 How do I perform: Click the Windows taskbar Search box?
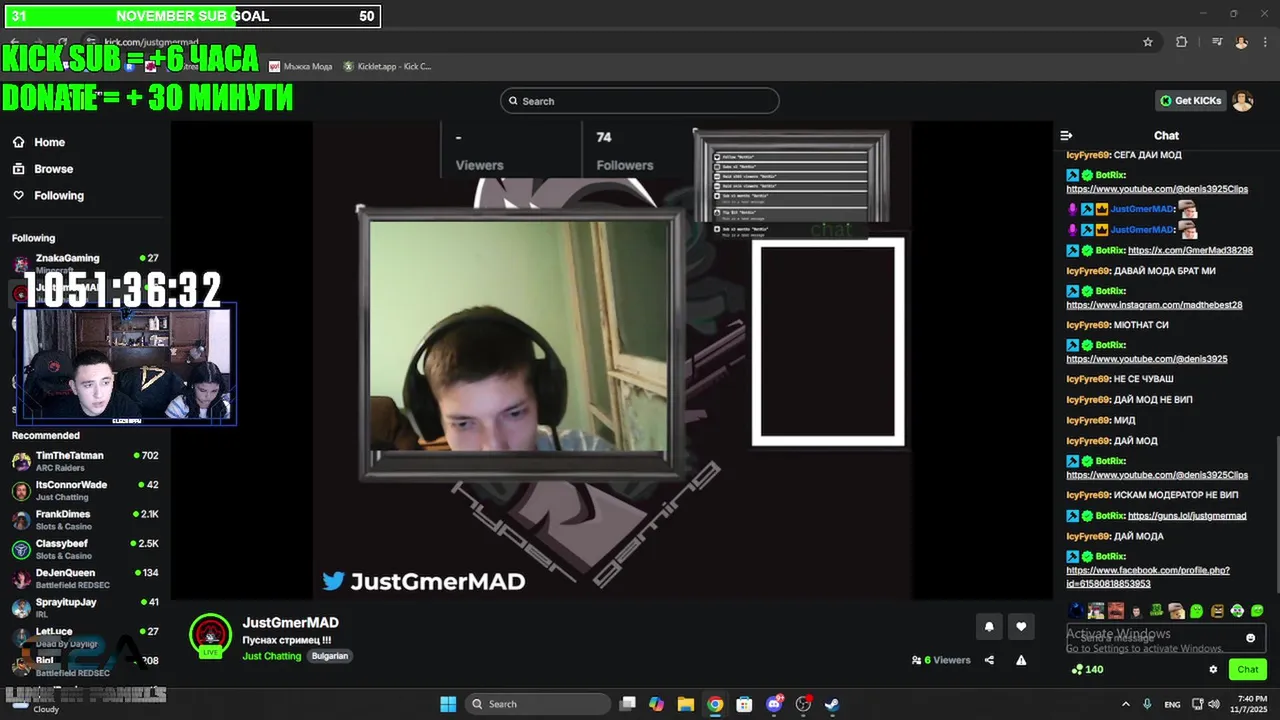[x=539, y=704]
